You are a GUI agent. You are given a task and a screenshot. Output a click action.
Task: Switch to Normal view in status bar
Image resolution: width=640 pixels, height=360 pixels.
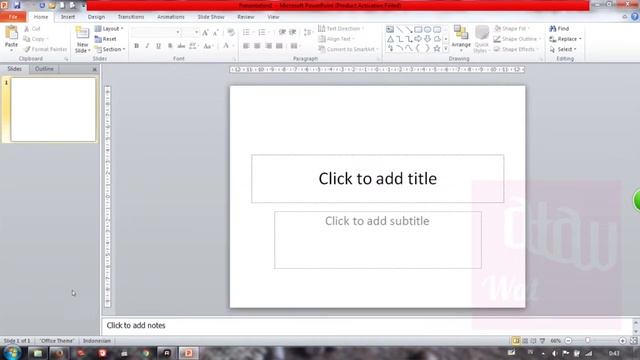coord(516,340)
